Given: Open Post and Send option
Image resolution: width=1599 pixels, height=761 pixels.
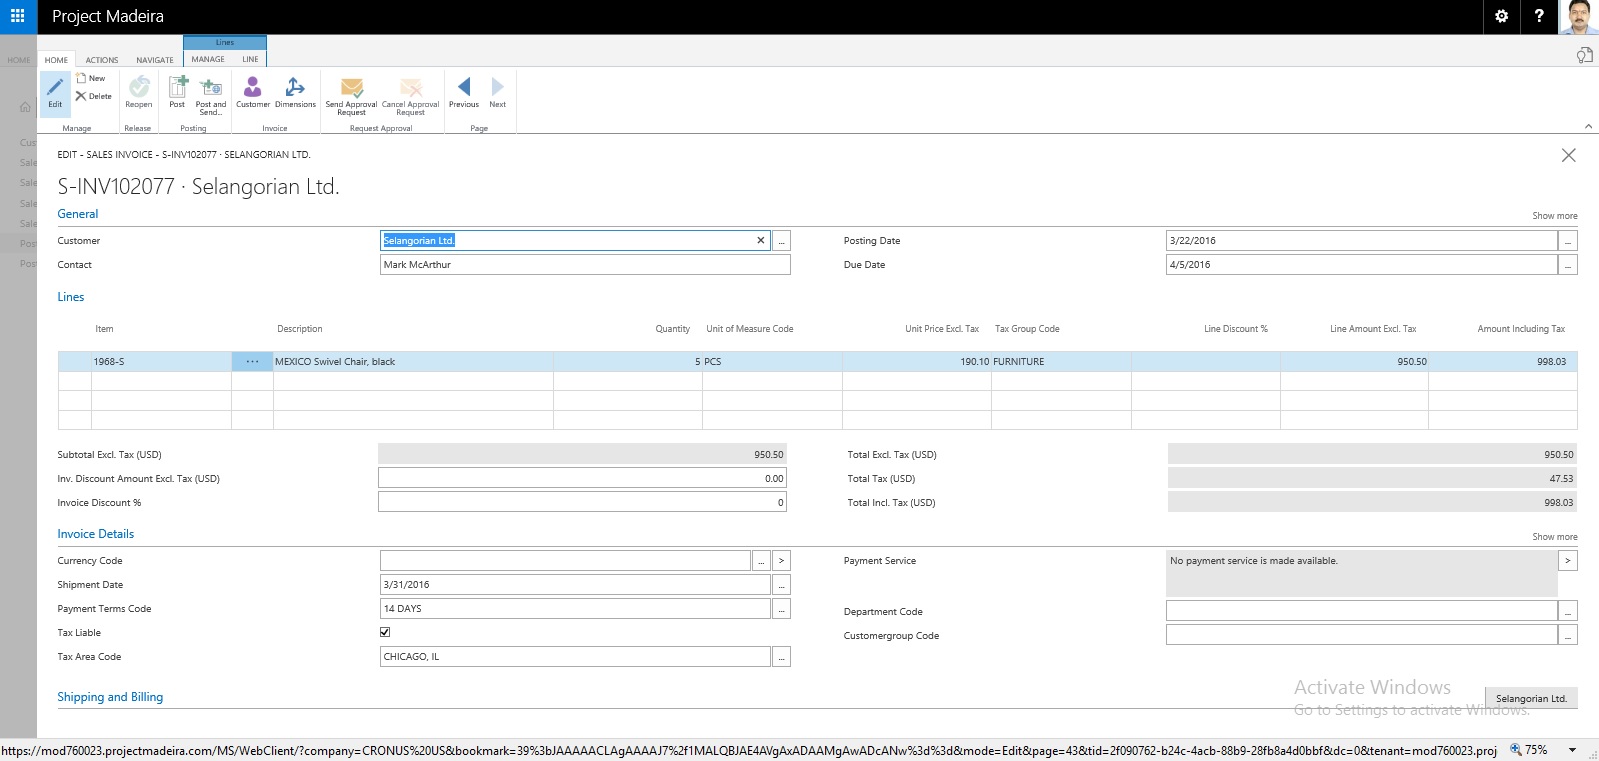Looking at the screenshot, I should 211,89.
